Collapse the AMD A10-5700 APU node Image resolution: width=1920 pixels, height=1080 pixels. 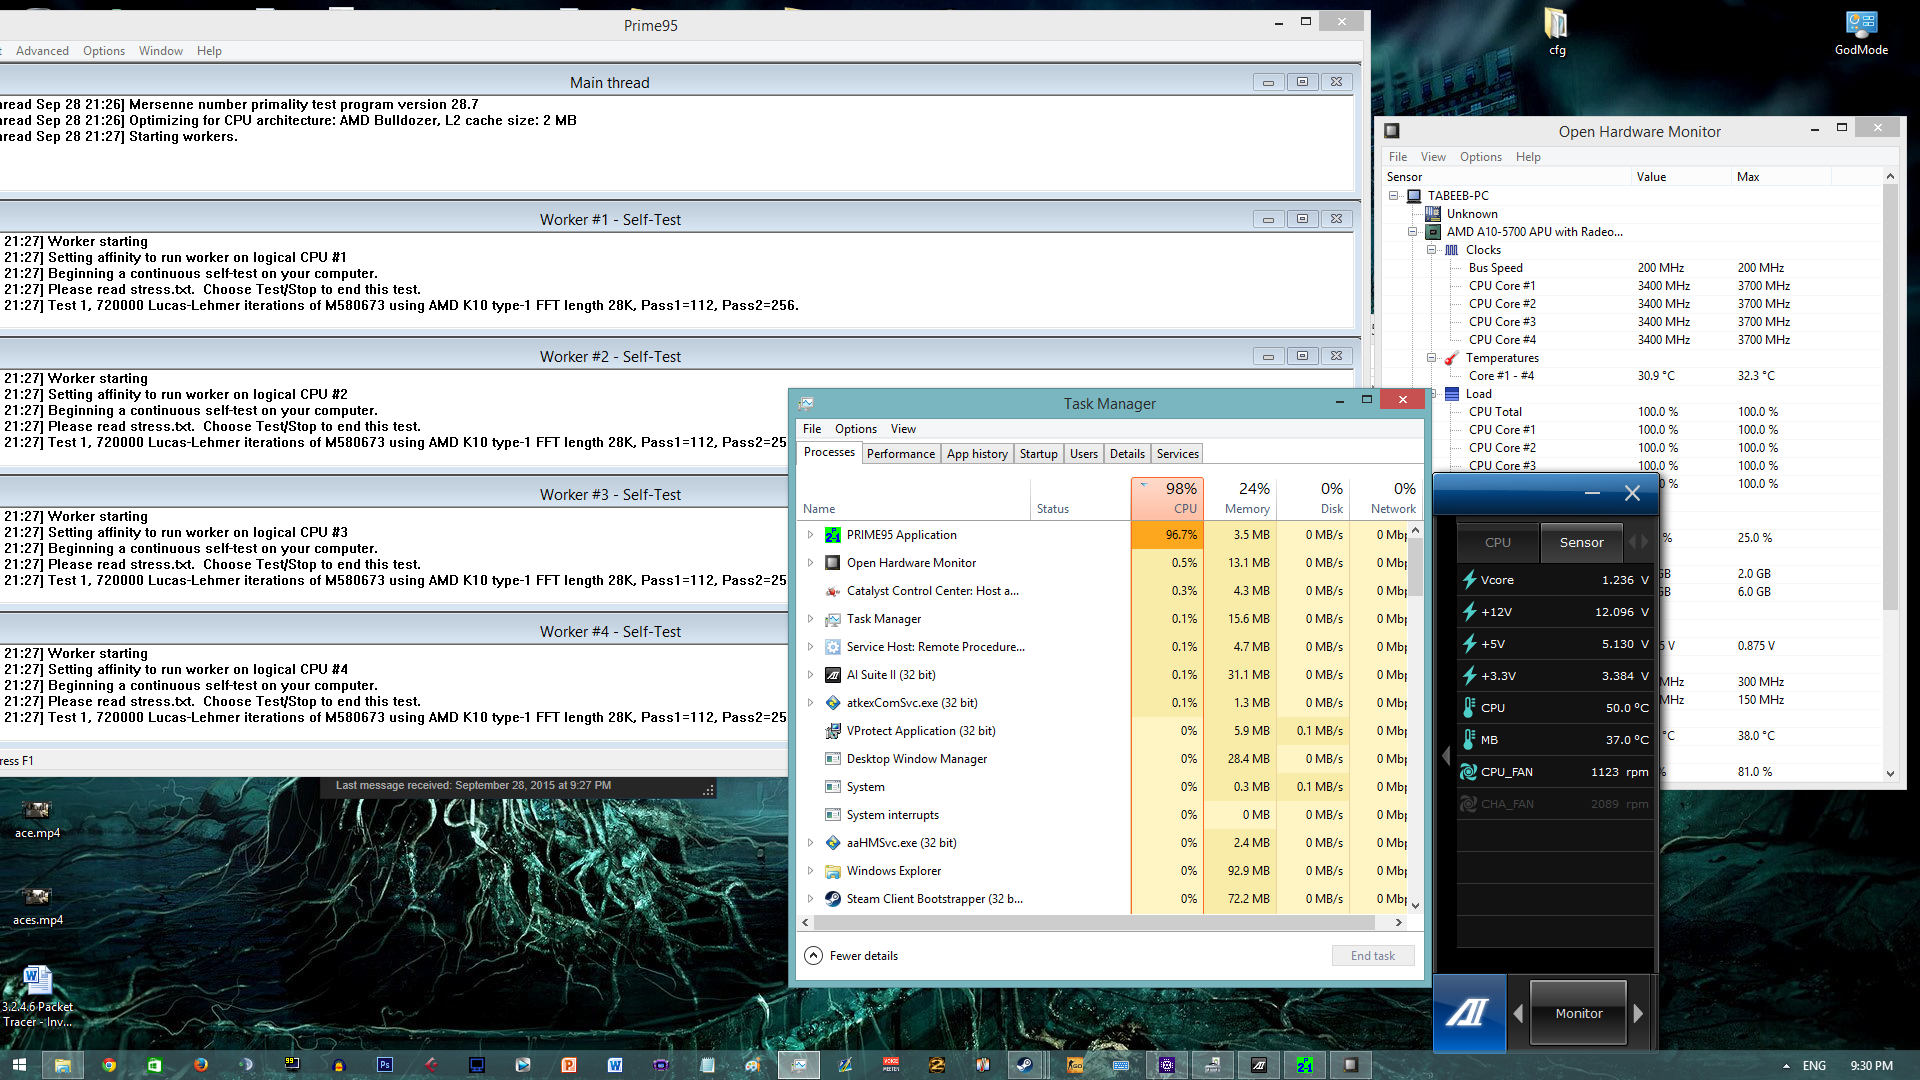(x=1412, y=232)
